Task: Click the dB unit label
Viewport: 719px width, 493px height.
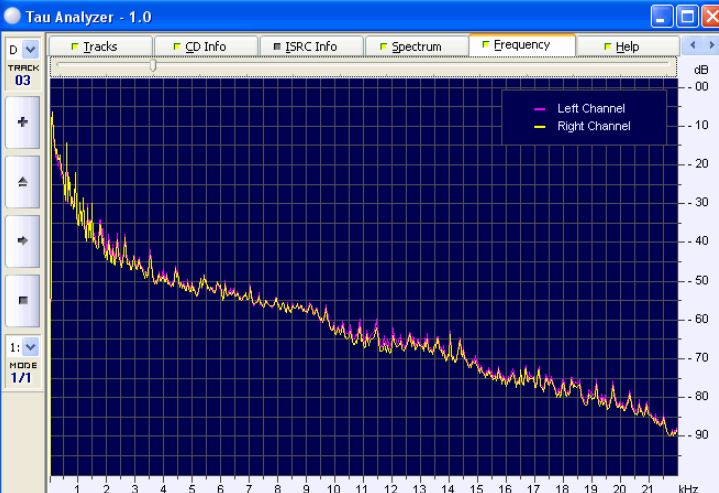Action: pyautogui.click(x=701, y=70)
